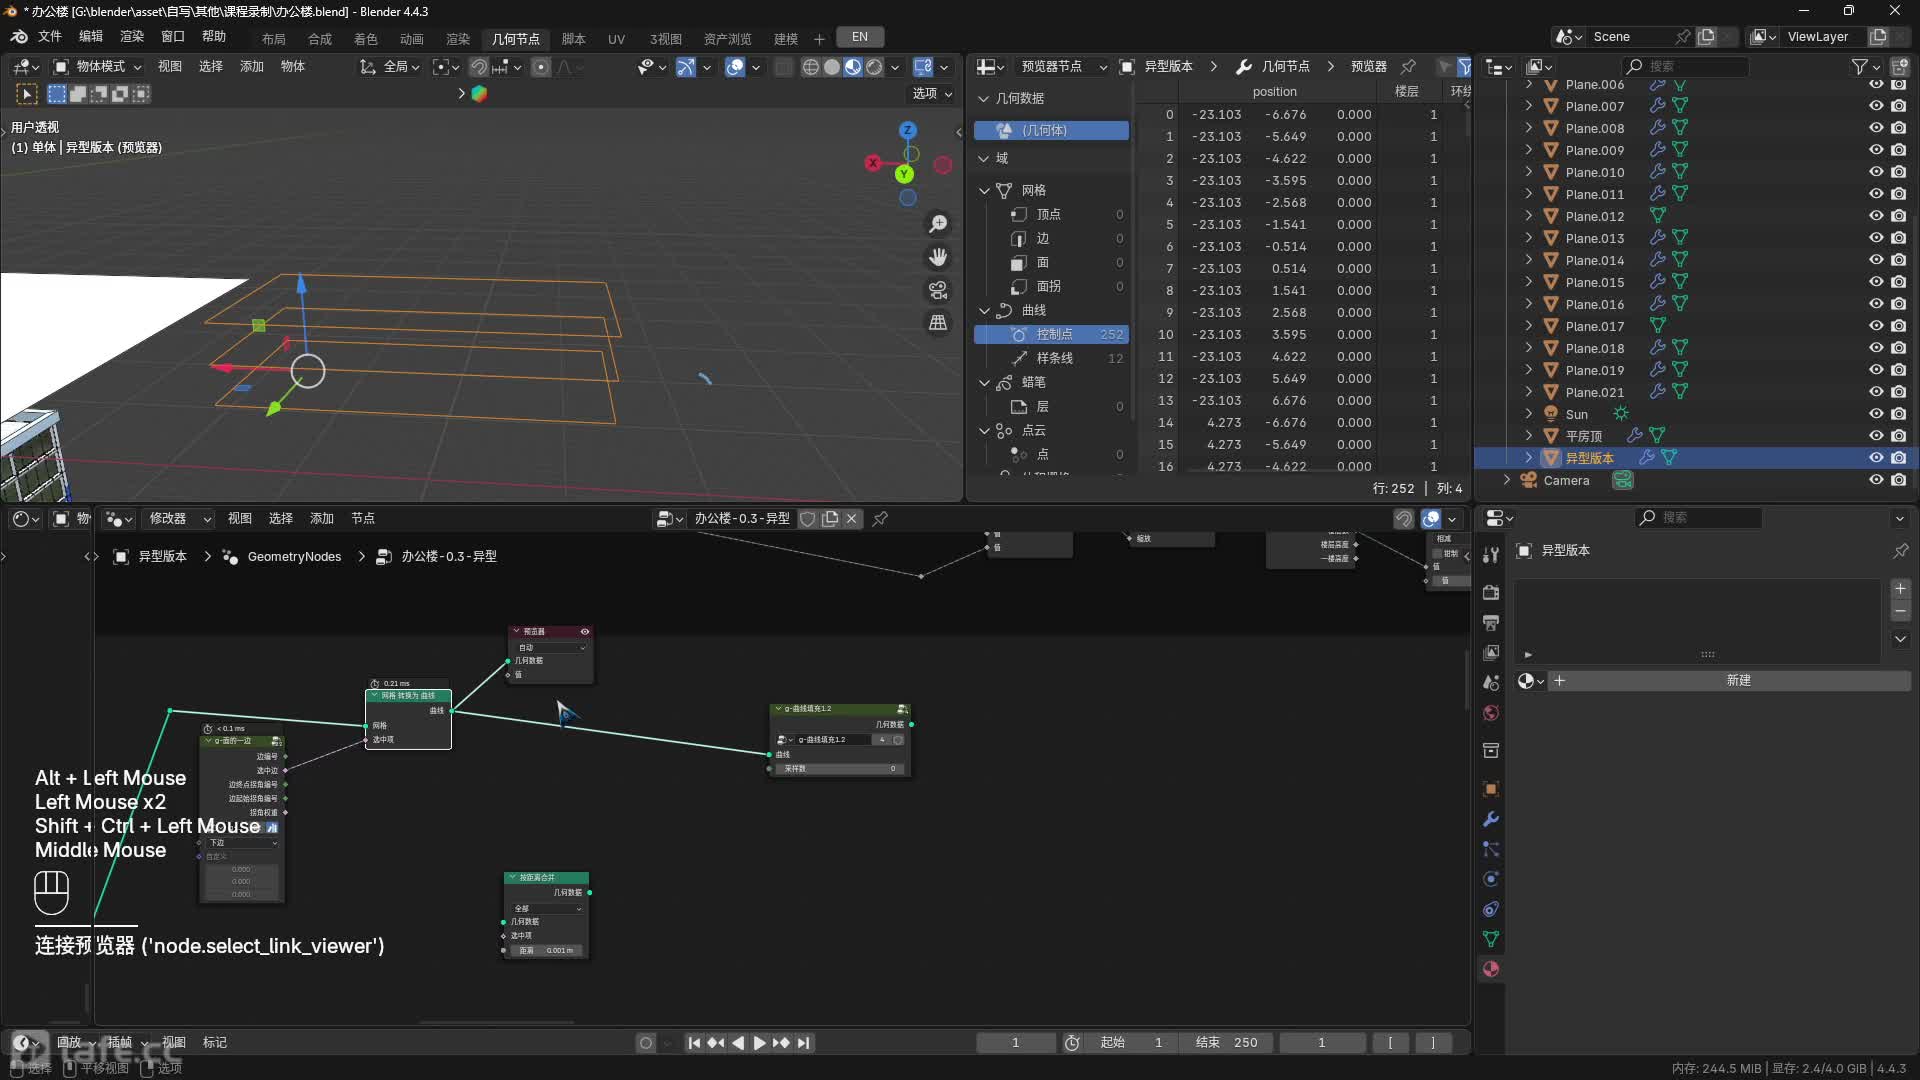Screen dimensions: 1920x1080
Task: Open the World properties tab
Action: (x=1491, y=713)
